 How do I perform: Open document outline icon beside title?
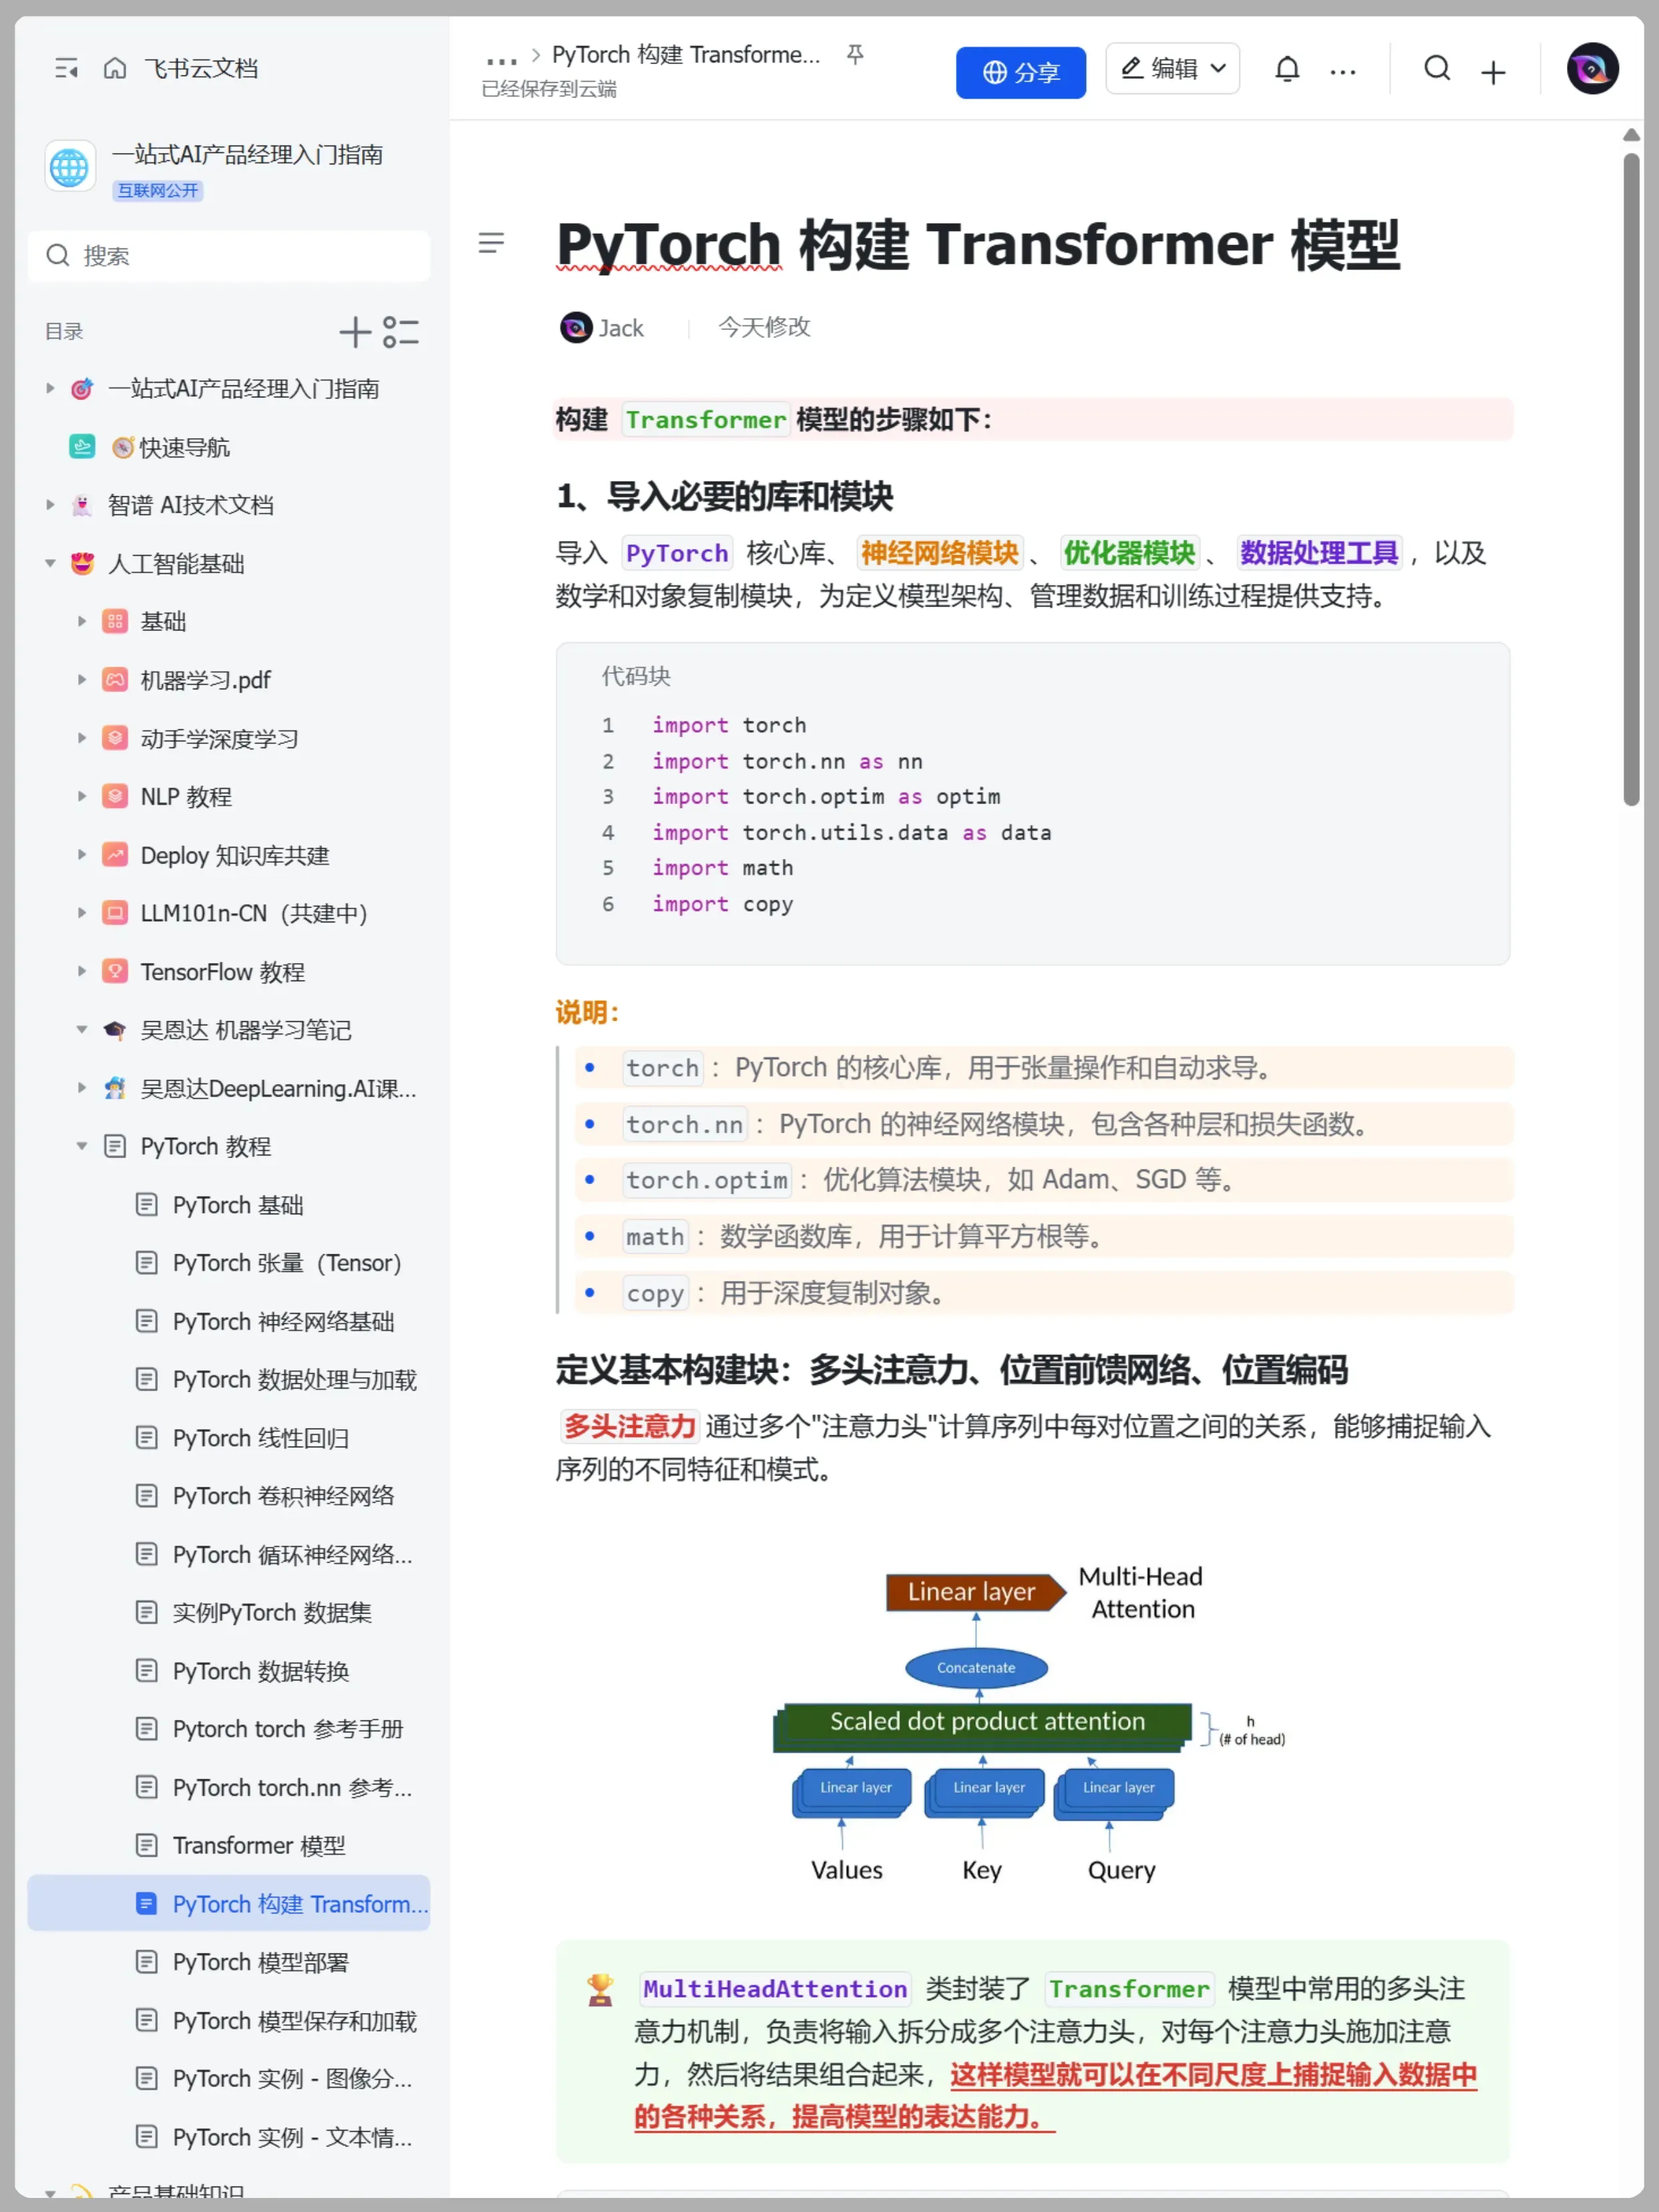click(x=491, y=243)
